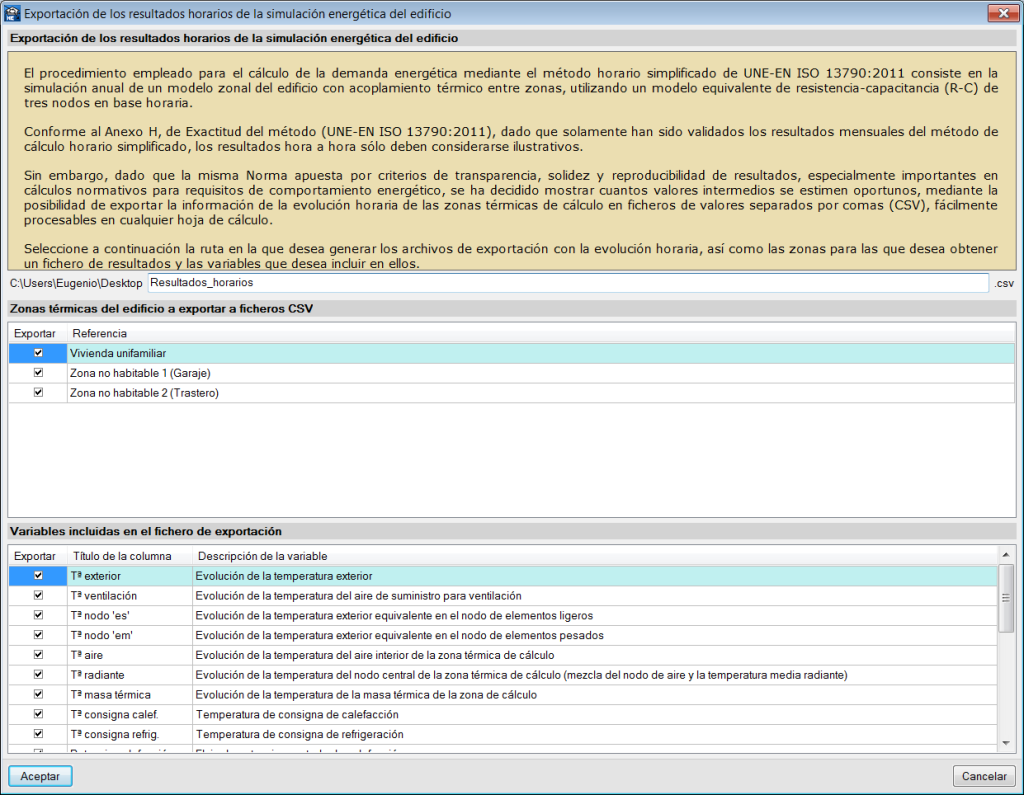Toggle export checkbox for Vivienda unifamiliar

pos(39,353)
